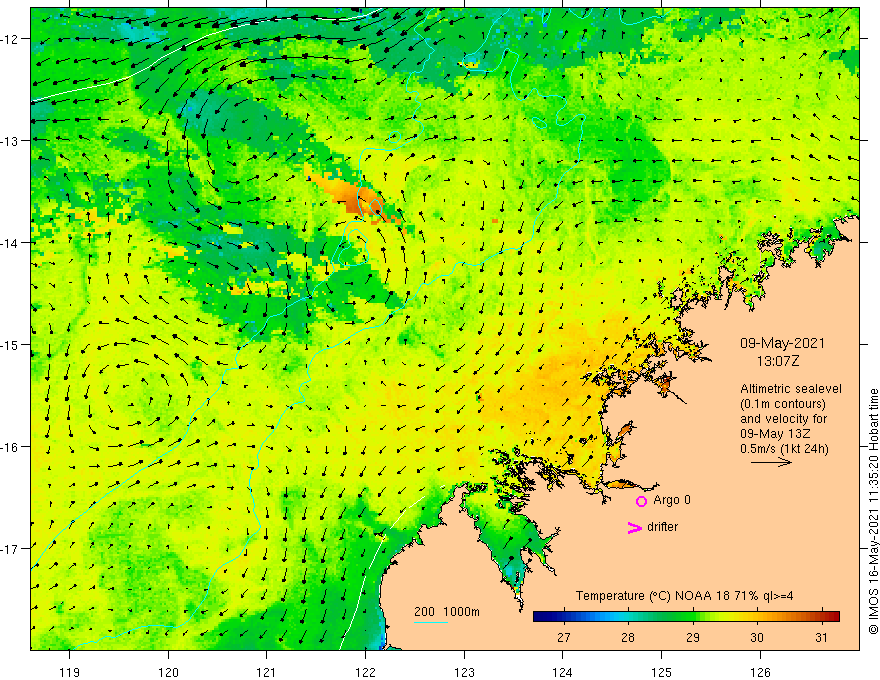The width and height of the screenshot is (880, 680).
Task: Click the "drifter" legend label
Action: pyautogui.click(x=662, y=527)
